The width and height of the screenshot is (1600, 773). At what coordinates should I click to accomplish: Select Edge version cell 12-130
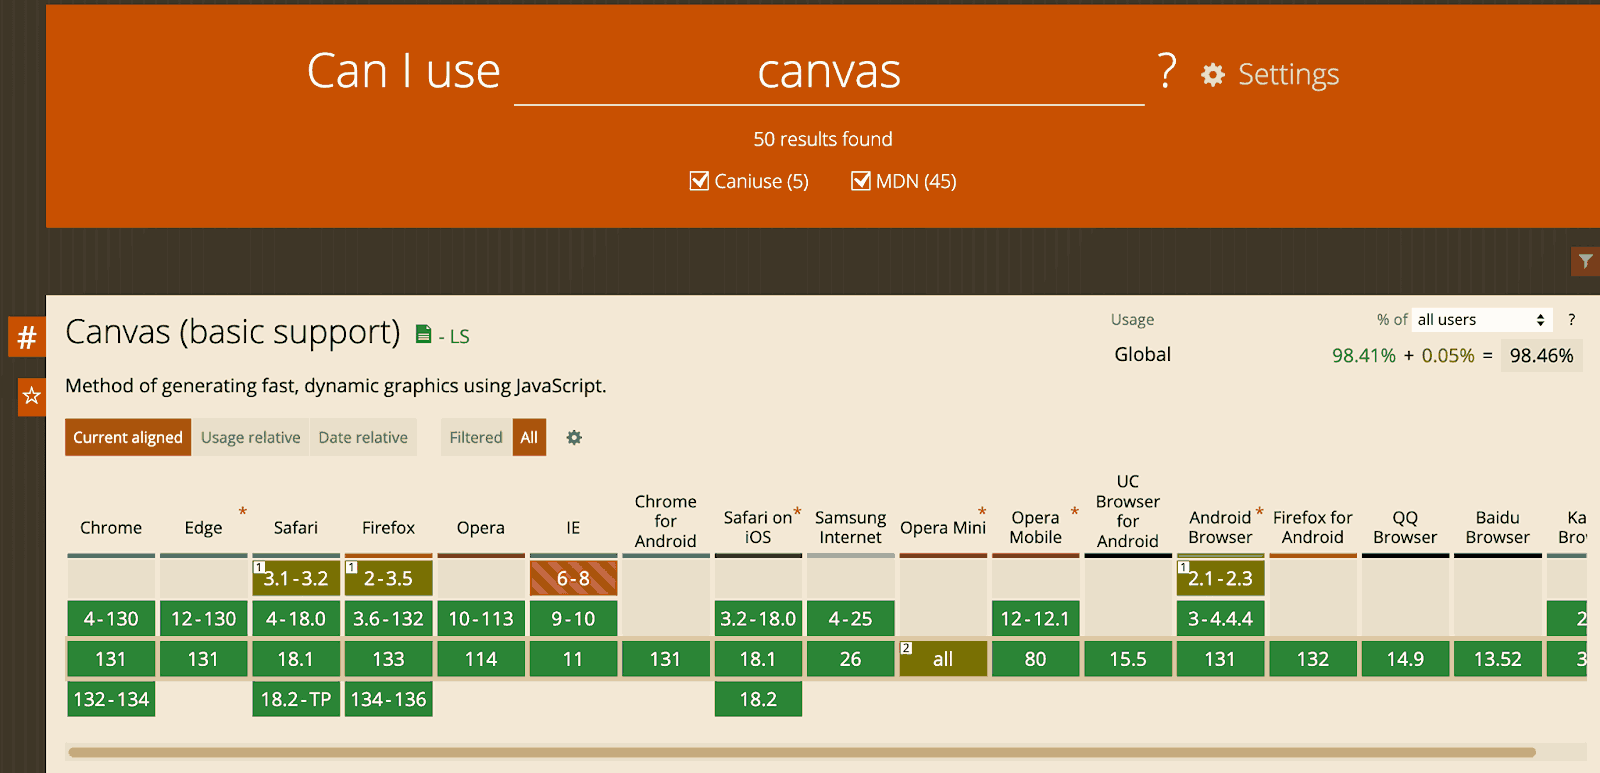(x=203, y=619)
